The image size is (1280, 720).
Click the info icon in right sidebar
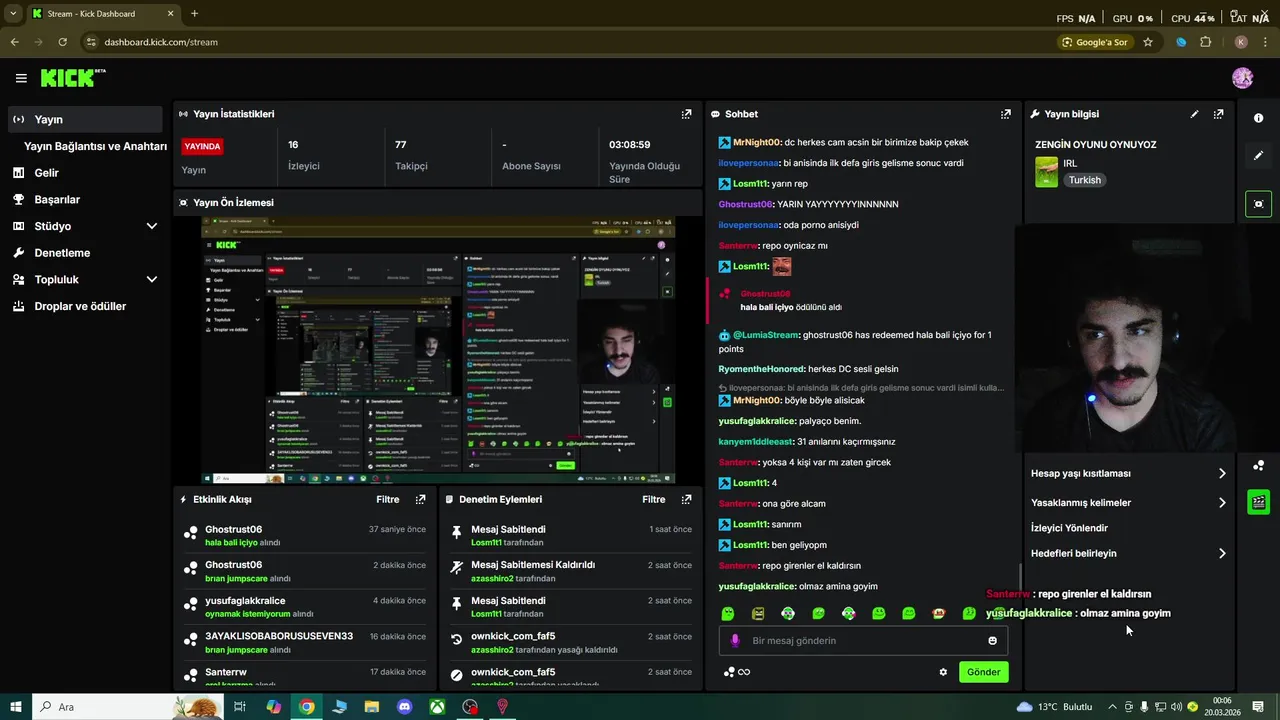(1258, 118)
